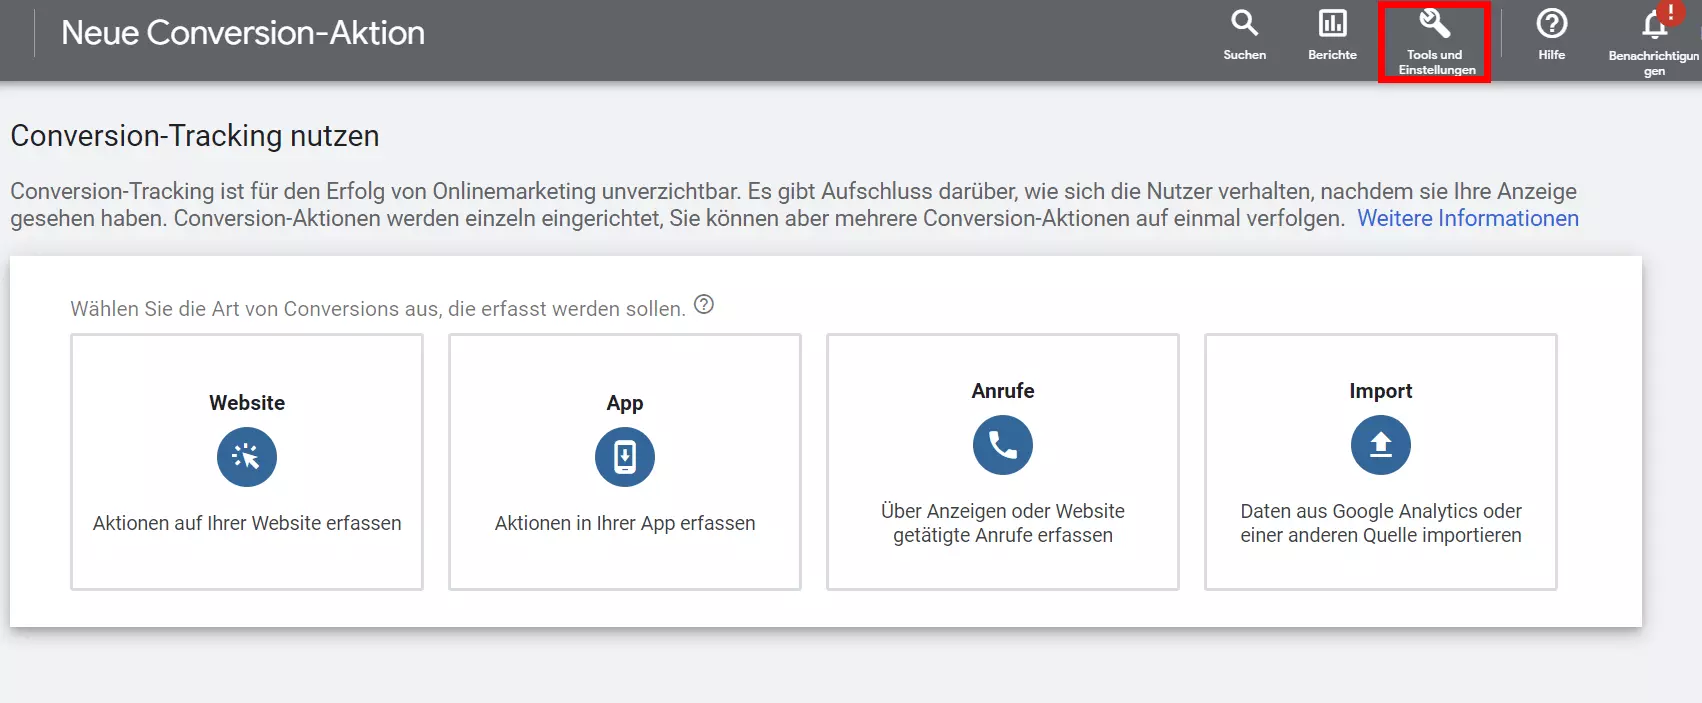Open the Benachrichtigungen bell icon

pyautogui.click(x=1653, y=25)
